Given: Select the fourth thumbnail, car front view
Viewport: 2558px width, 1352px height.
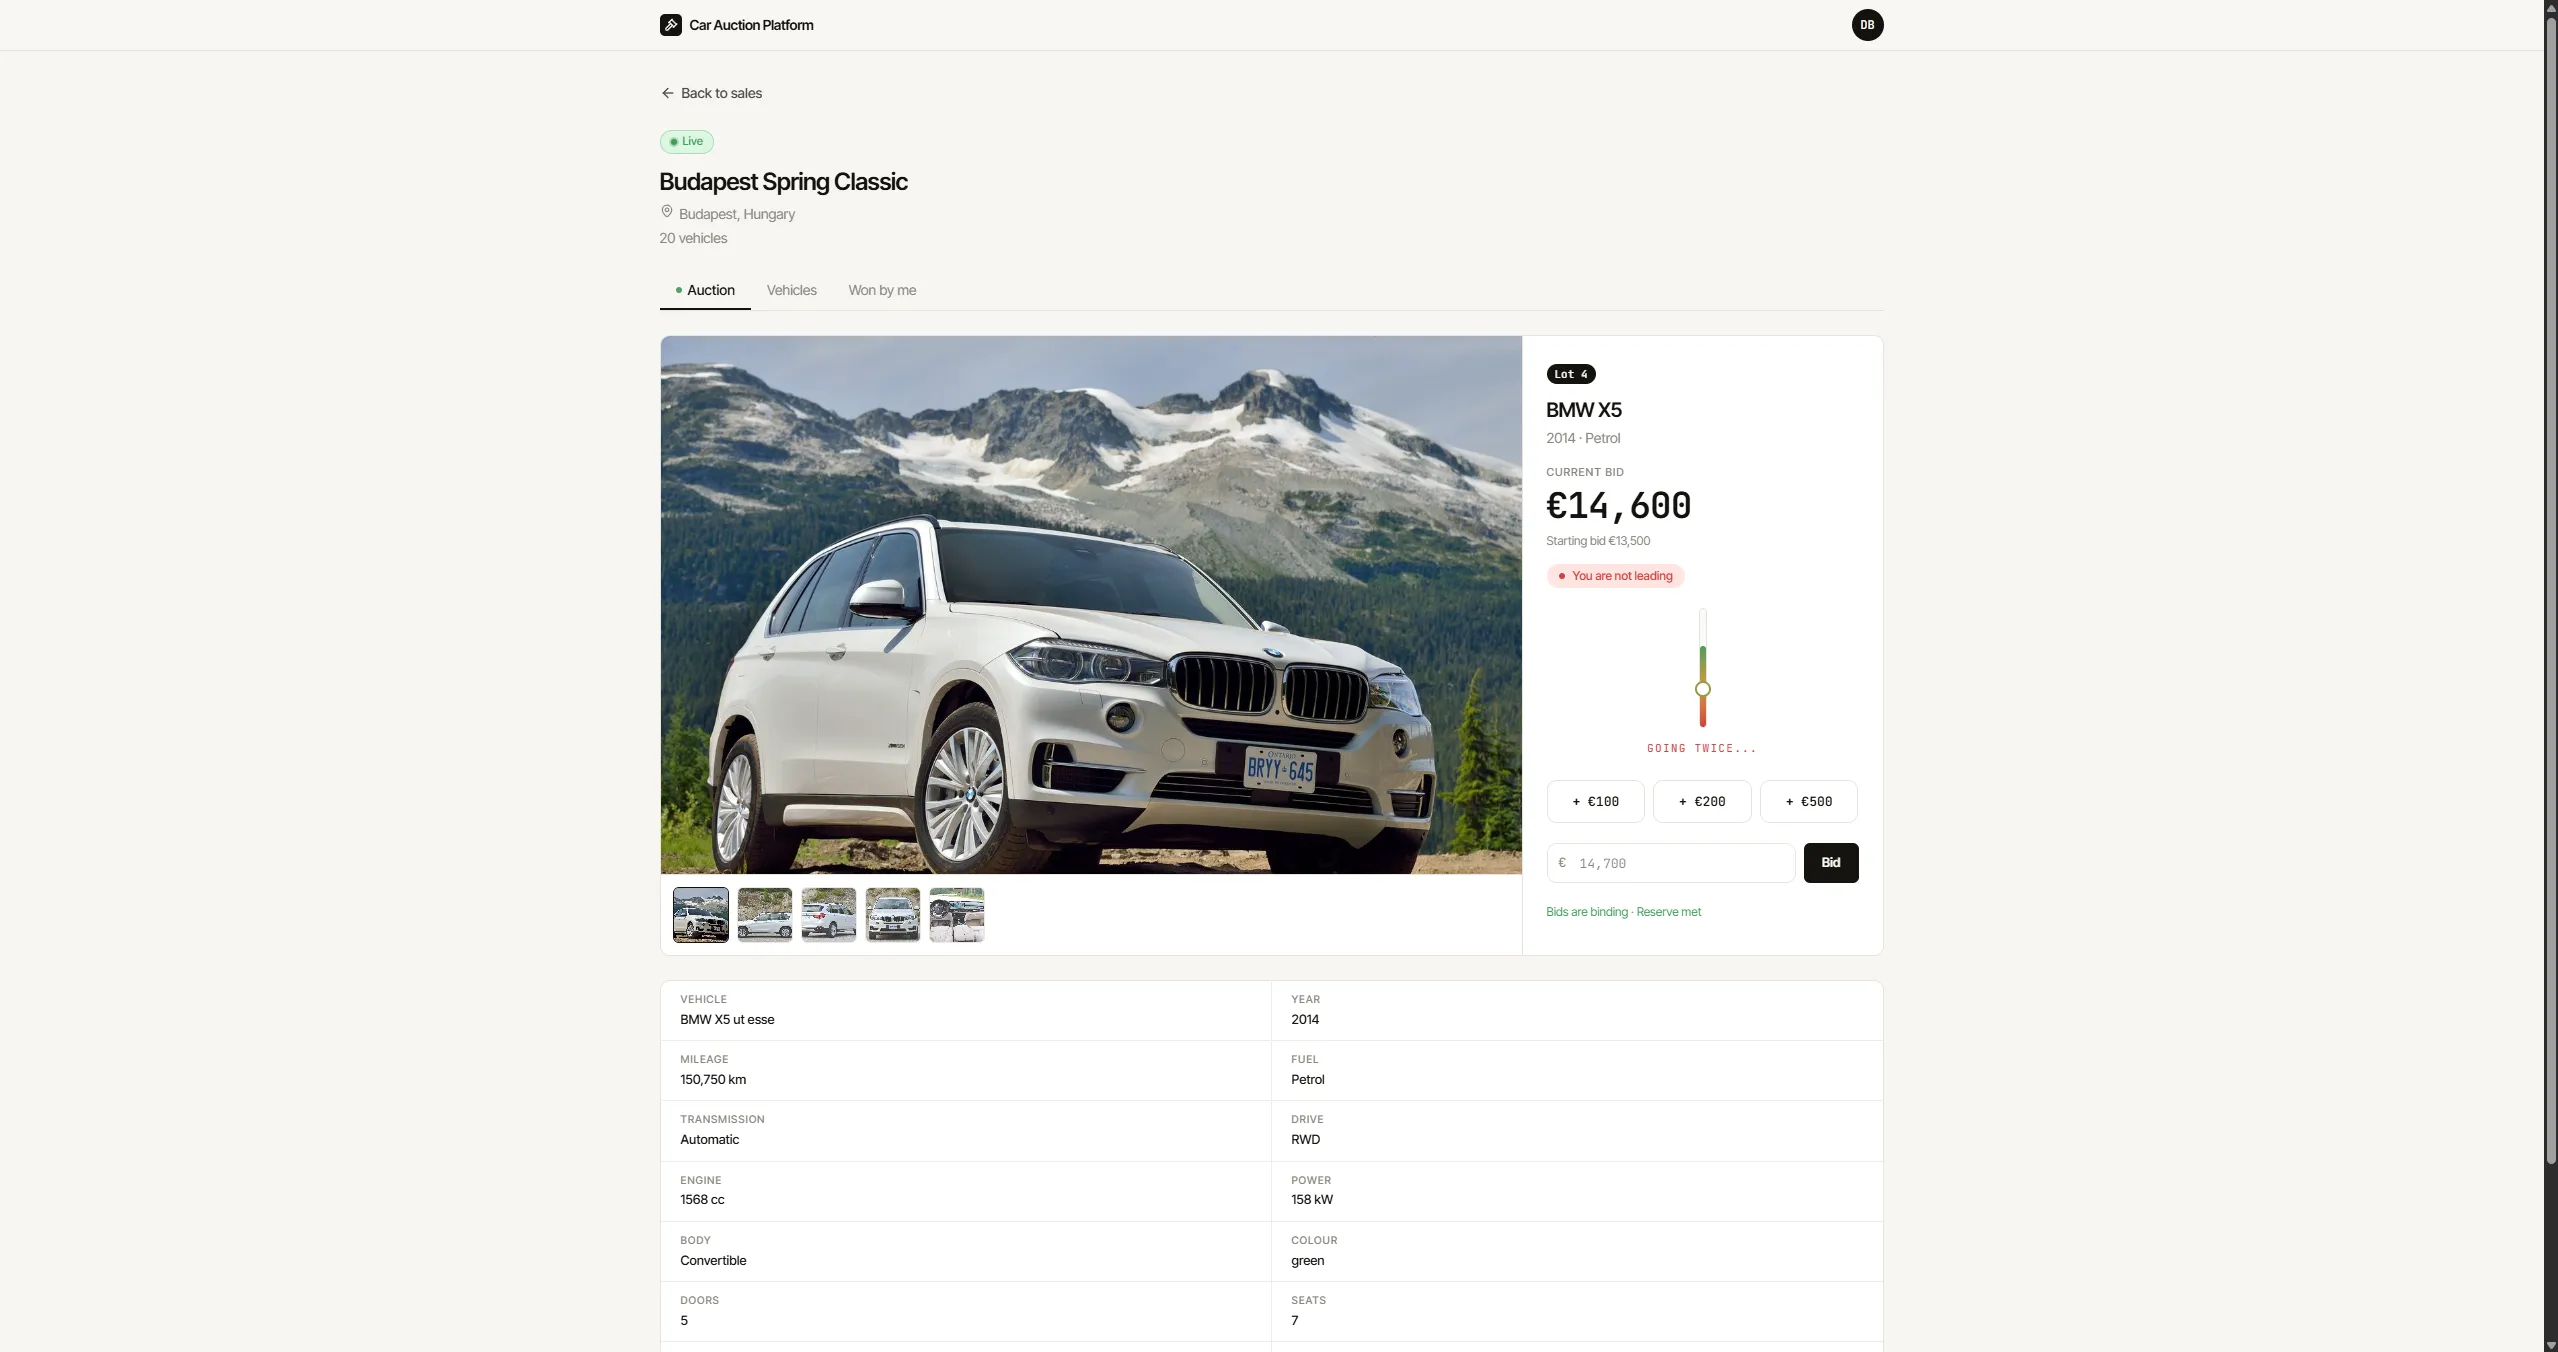Looking at the screenshot, I should (x=892, y=915).
